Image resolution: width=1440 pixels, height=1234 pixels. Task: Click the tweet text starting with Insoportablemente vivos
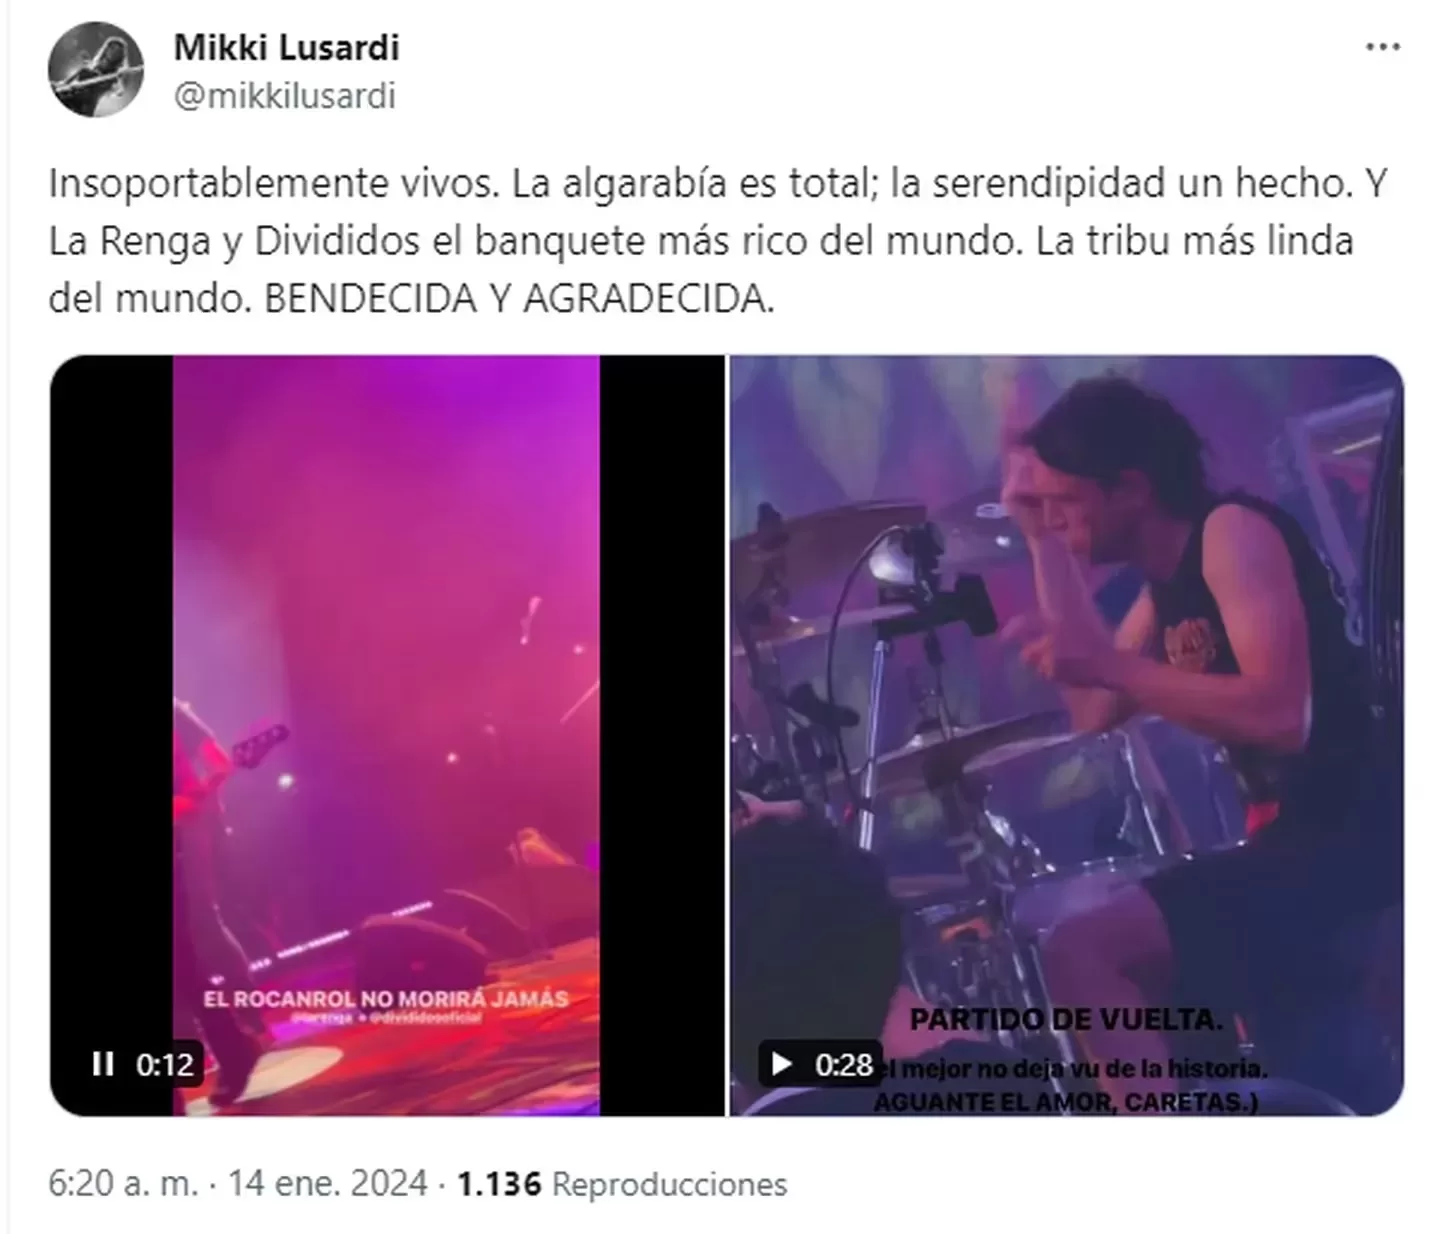pos(718,240)
